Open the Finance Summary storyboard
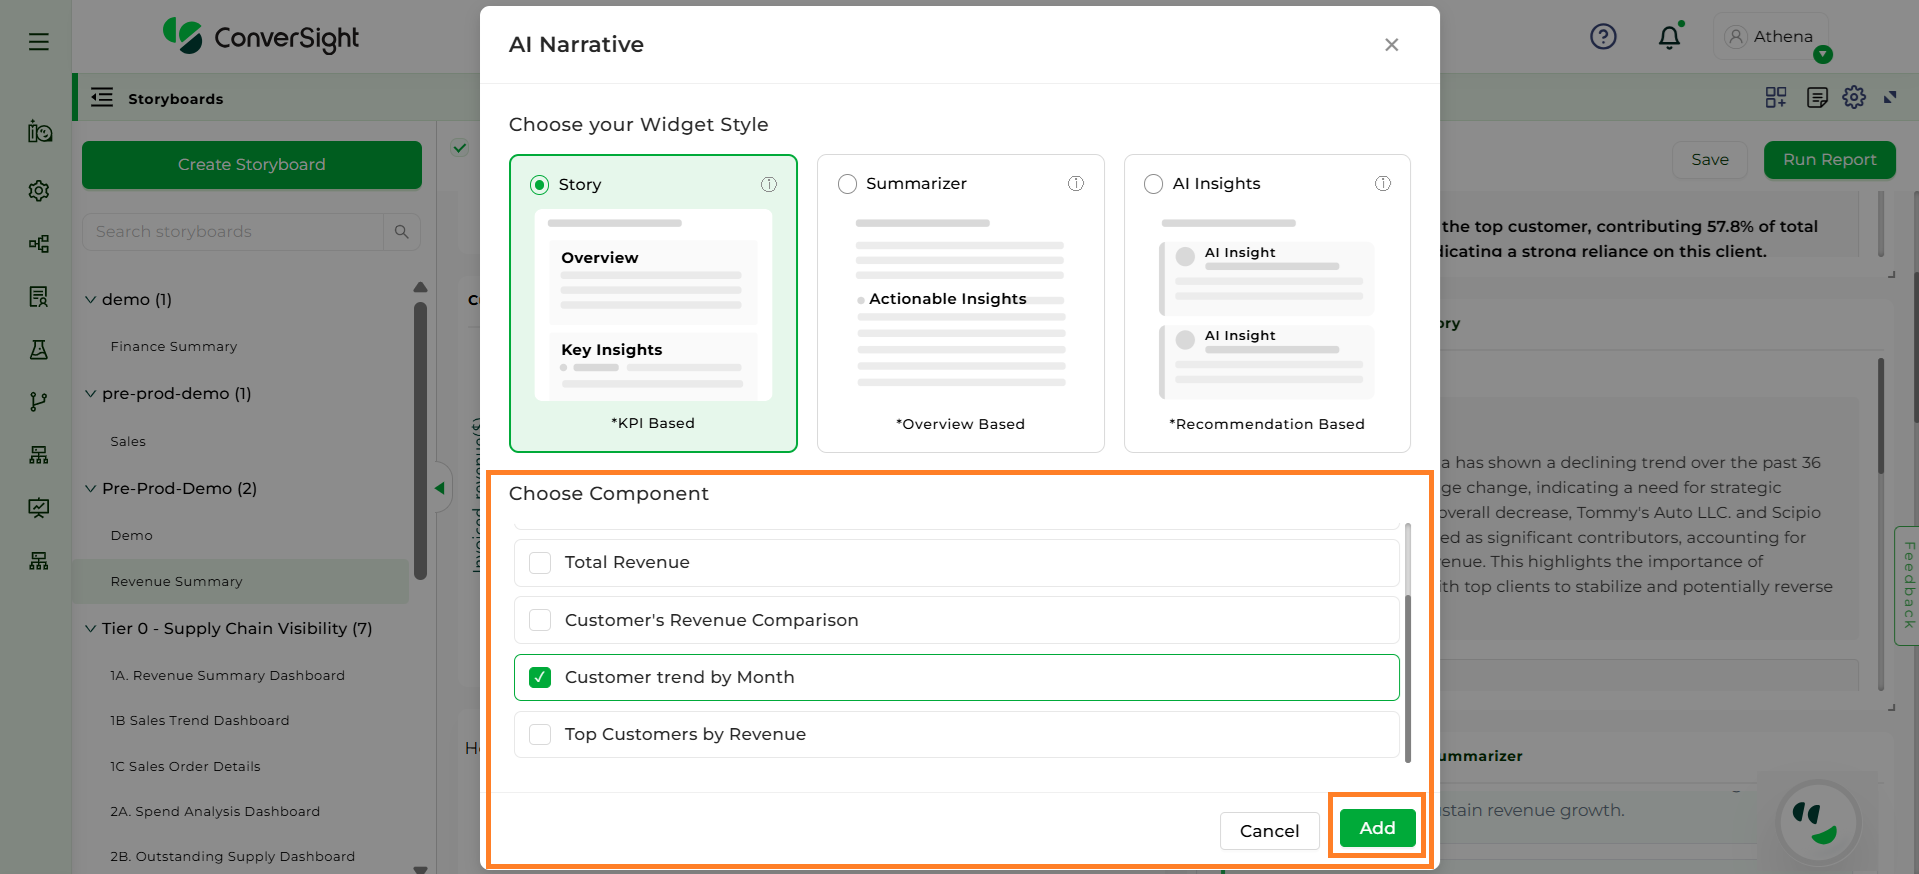Screen dimensions: 1919x874 [174, 347]
